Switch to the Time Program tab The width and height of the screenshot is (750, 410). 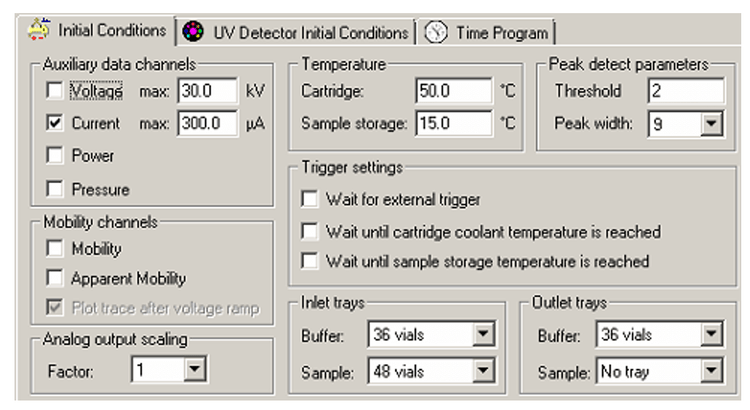[486, 33]
